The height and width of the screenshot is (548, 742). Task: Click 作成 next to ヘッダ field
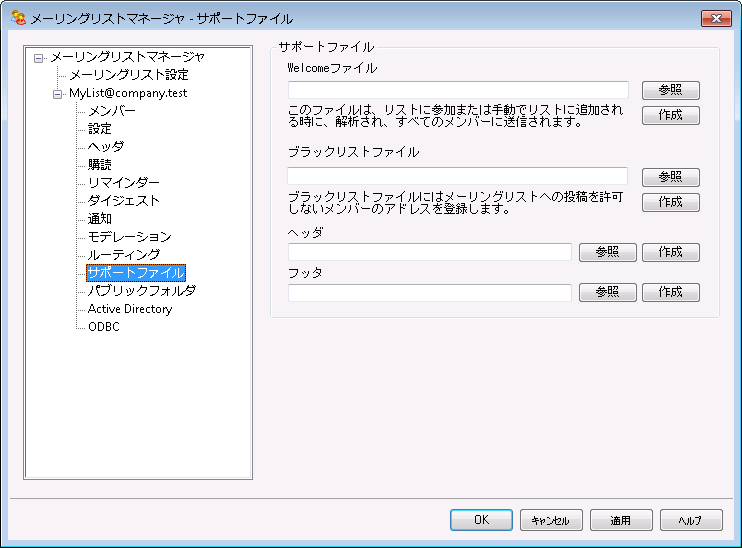pos(670,252)
